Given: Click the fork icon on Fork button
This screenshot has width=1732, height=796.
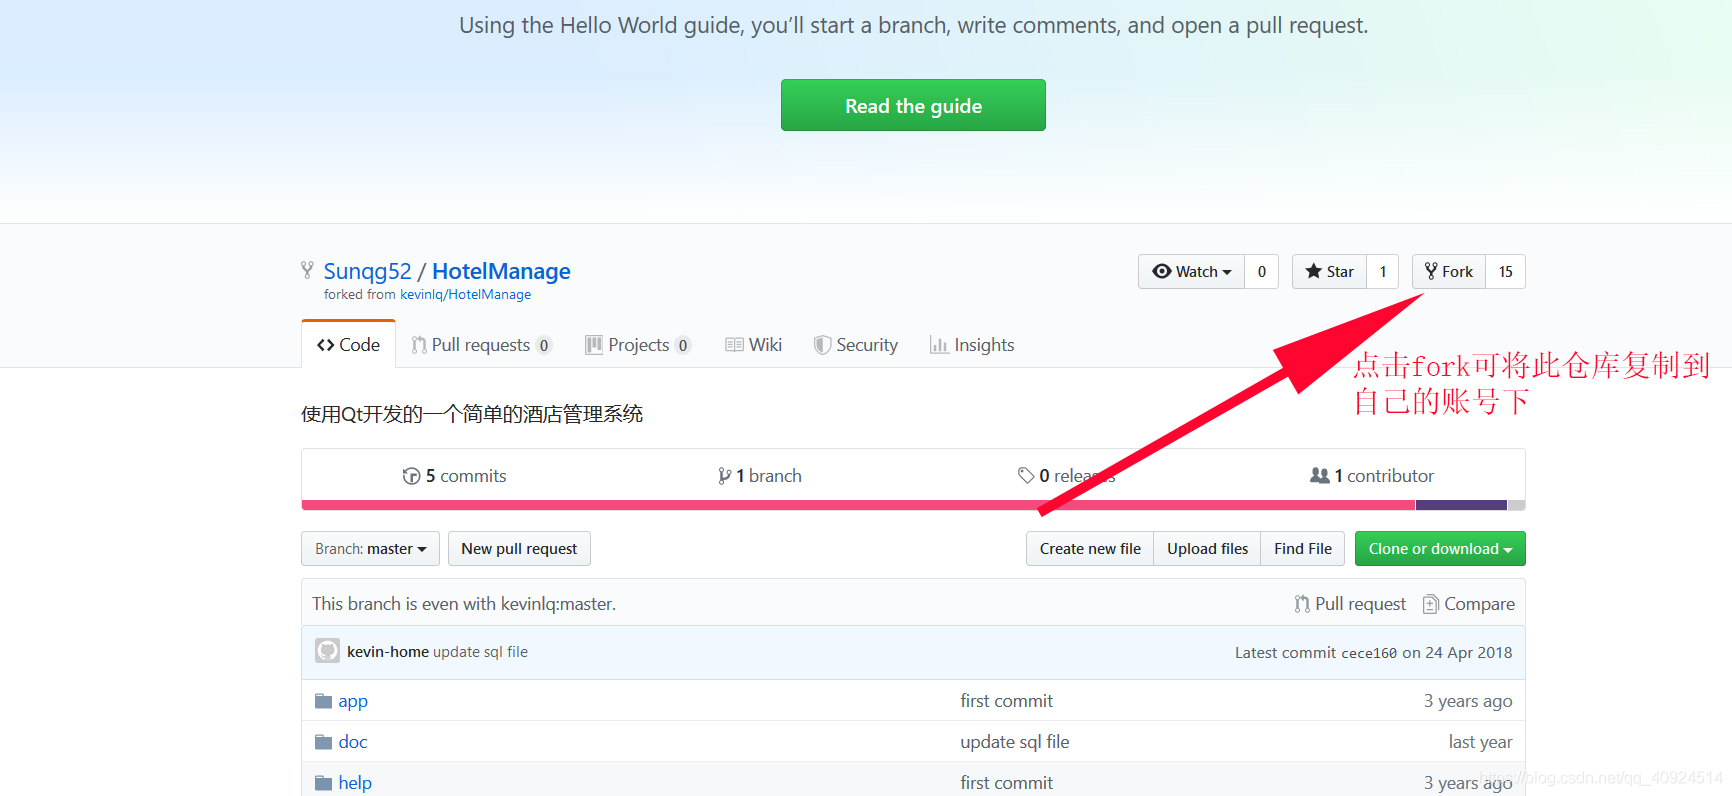Looking at the screenshot, I should click(x=1431, y=271).
